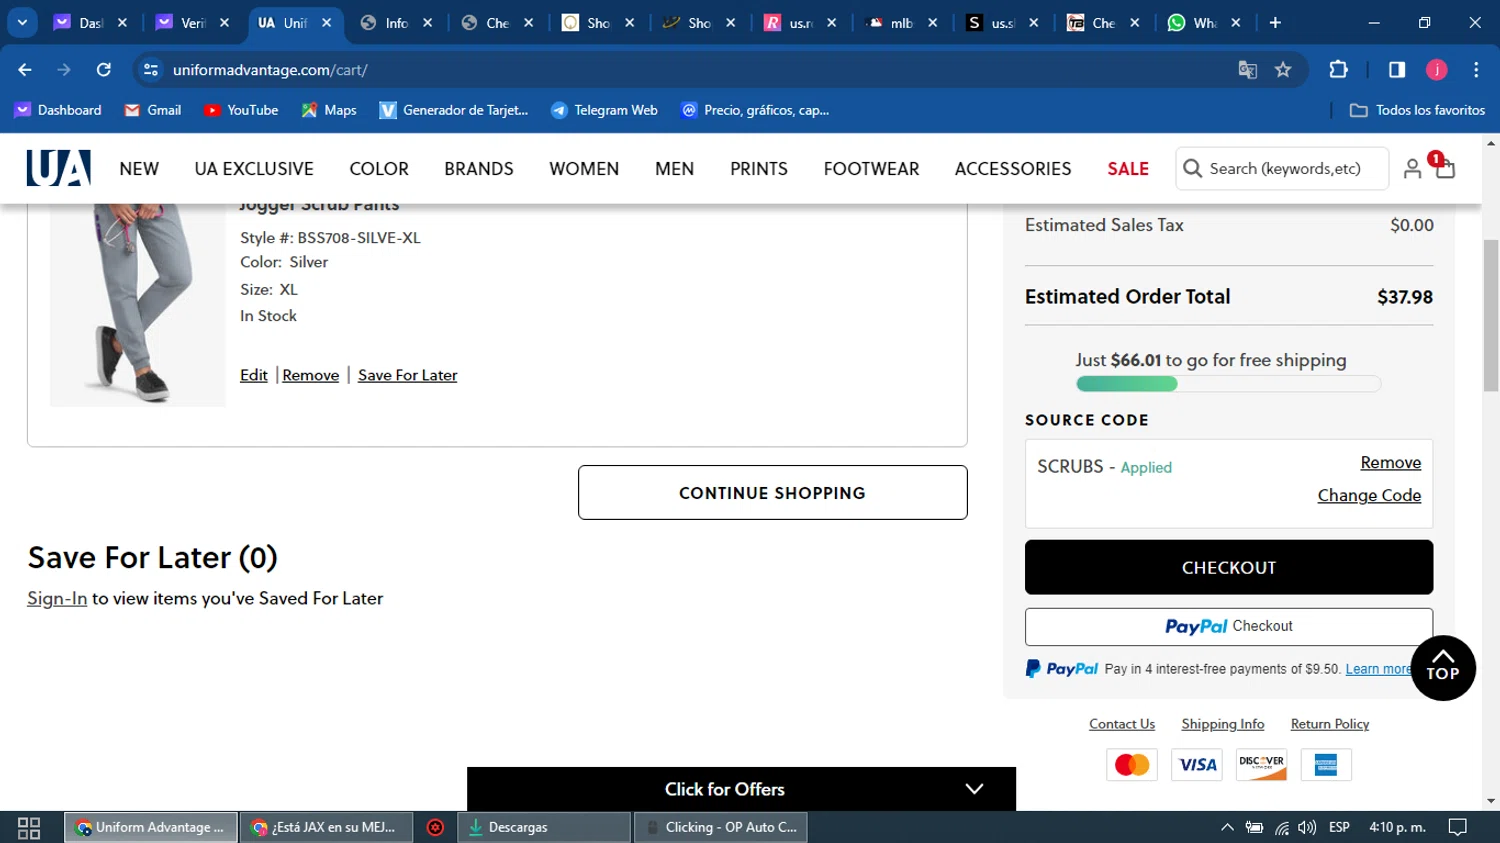1500x843 pixels.
Task: Open the shopping cart bag icon
Action: coord(1445,169)
